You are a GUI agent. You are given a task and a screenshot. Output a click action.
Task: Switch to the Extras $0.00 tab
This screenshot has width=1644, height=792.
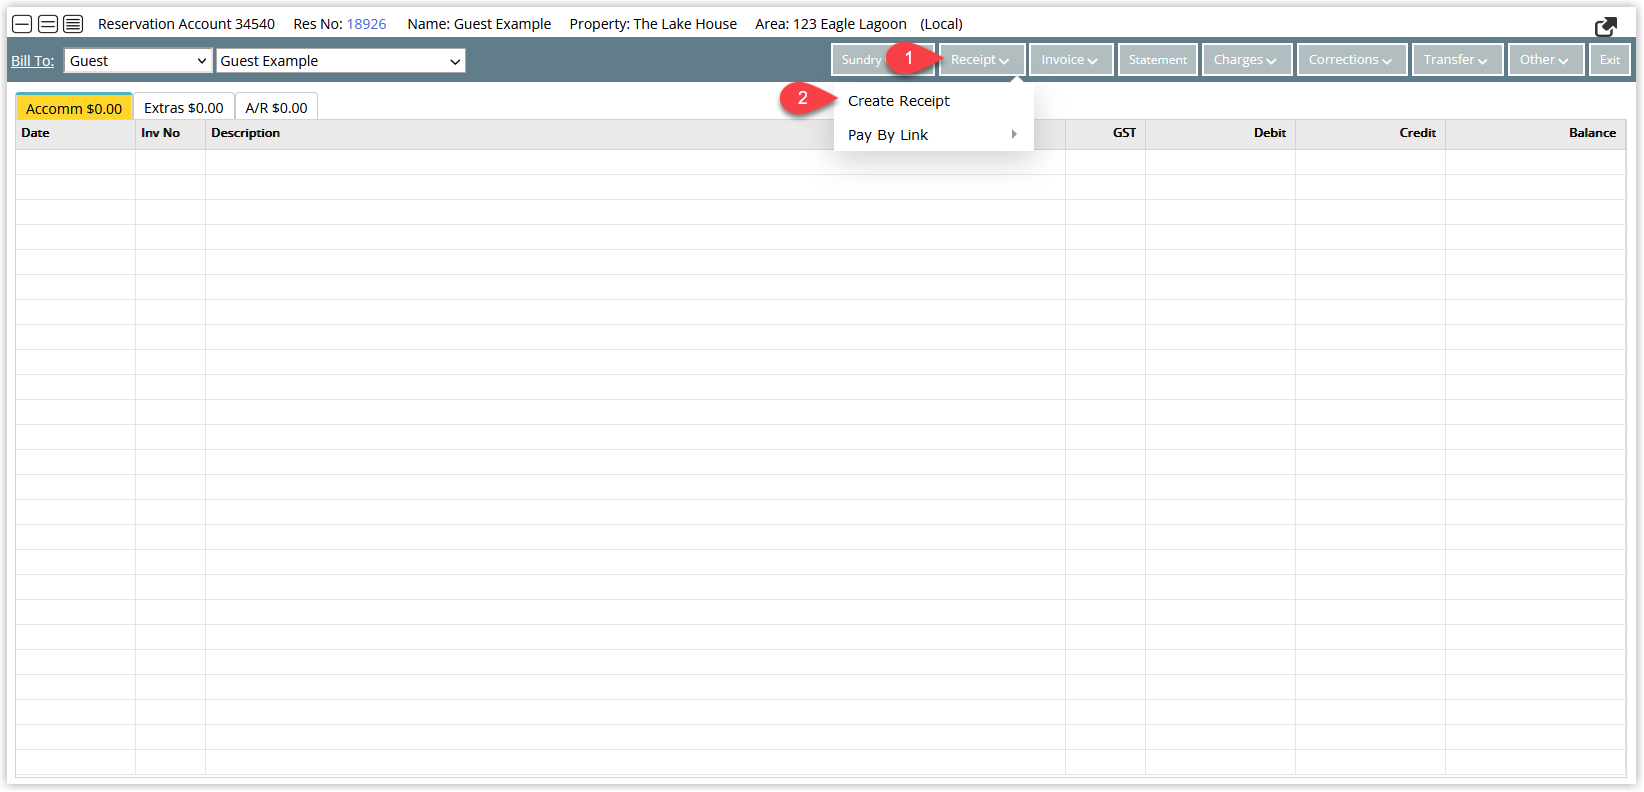pyautogui.click(x=184, y=108)
